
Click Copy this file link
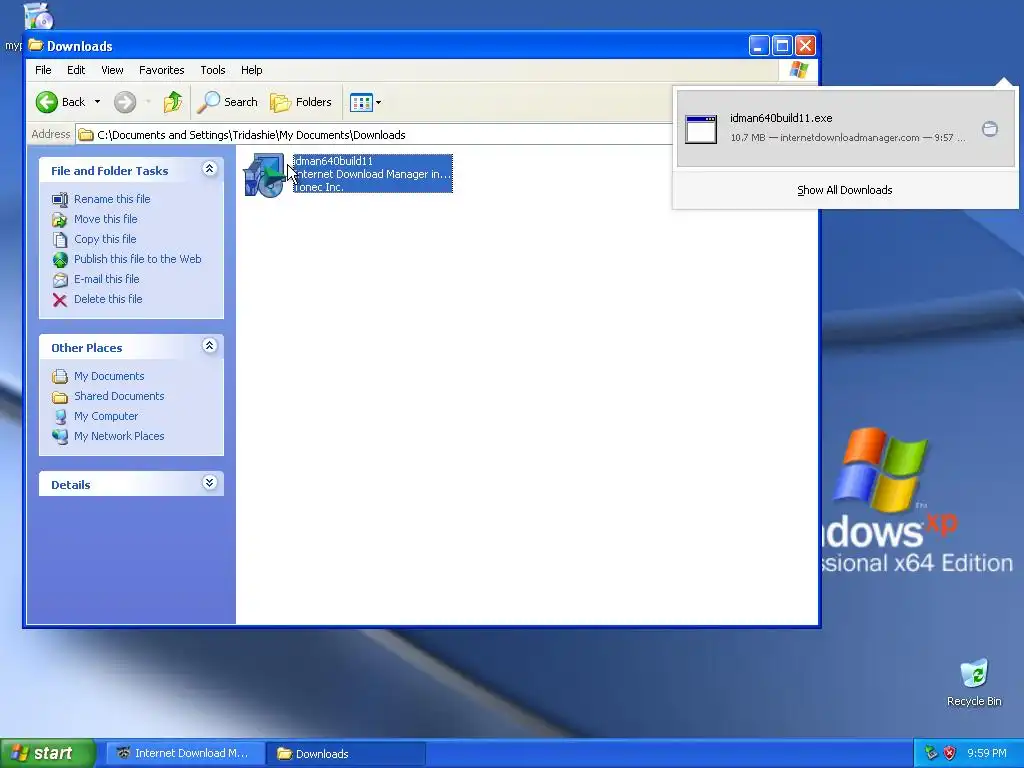105,239
